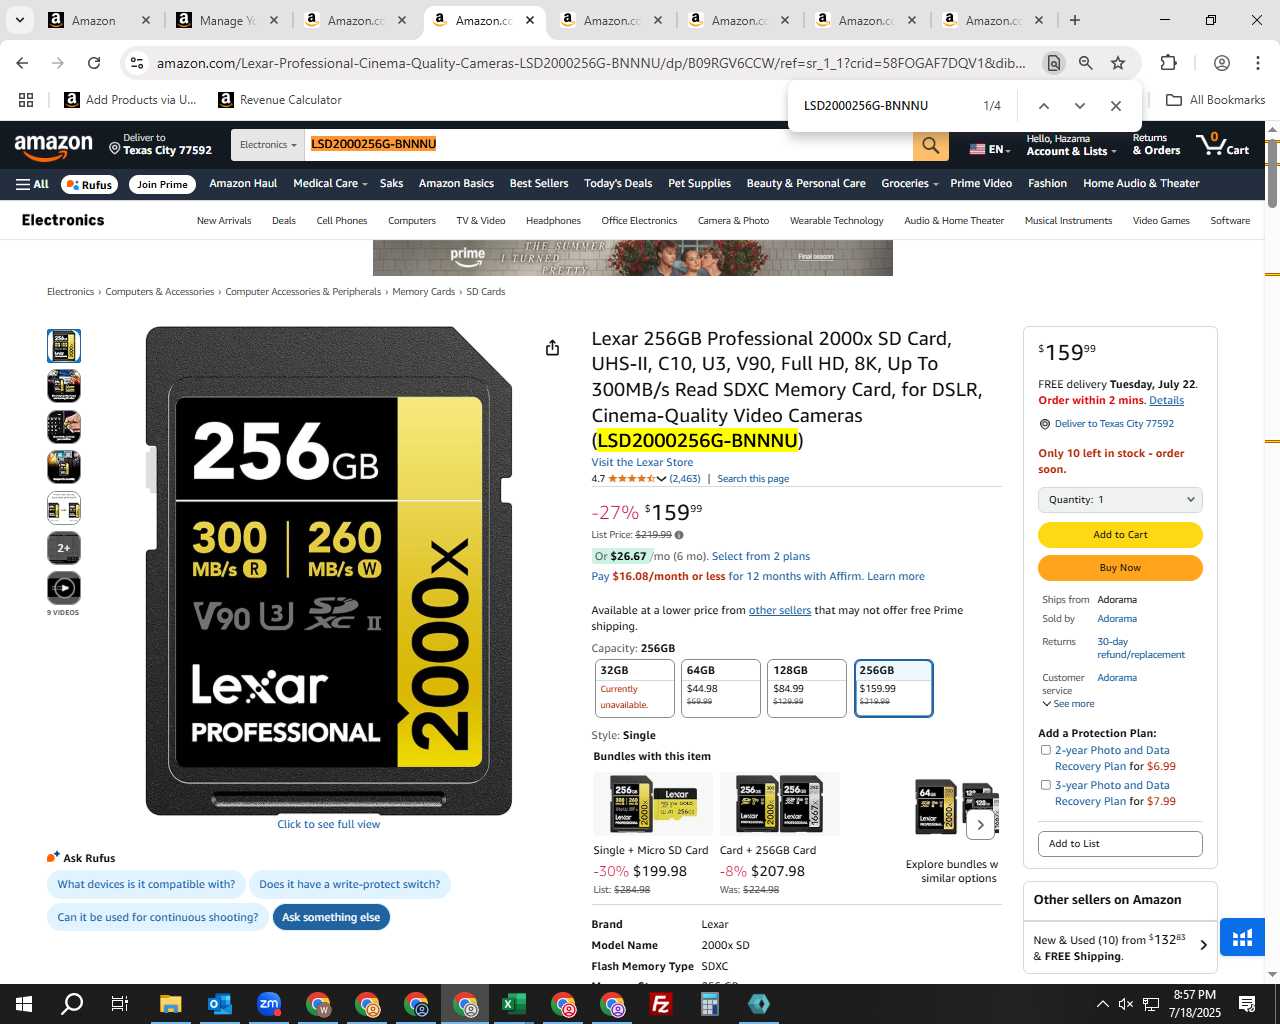This screenshot has width=1280, height=1024.
Task: Bookmark this page with star icon
Action: (1118, 63)
